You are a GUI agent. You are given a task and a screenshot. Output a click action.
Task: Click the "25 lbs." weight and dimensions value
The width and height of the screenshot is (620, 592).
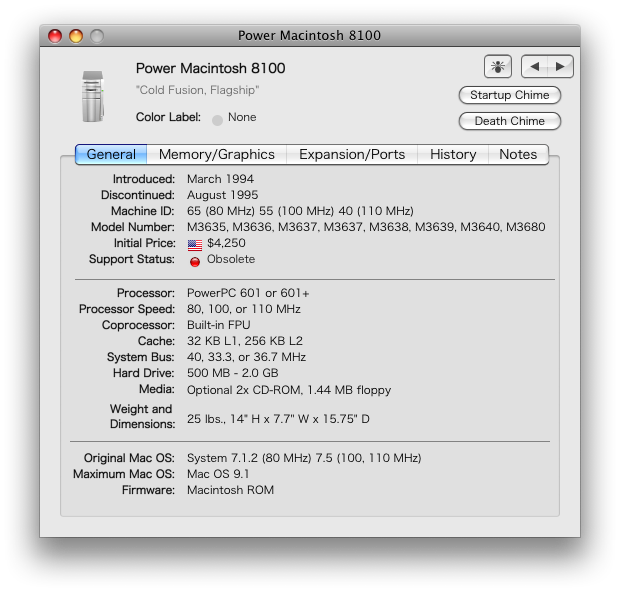(278, 419)
